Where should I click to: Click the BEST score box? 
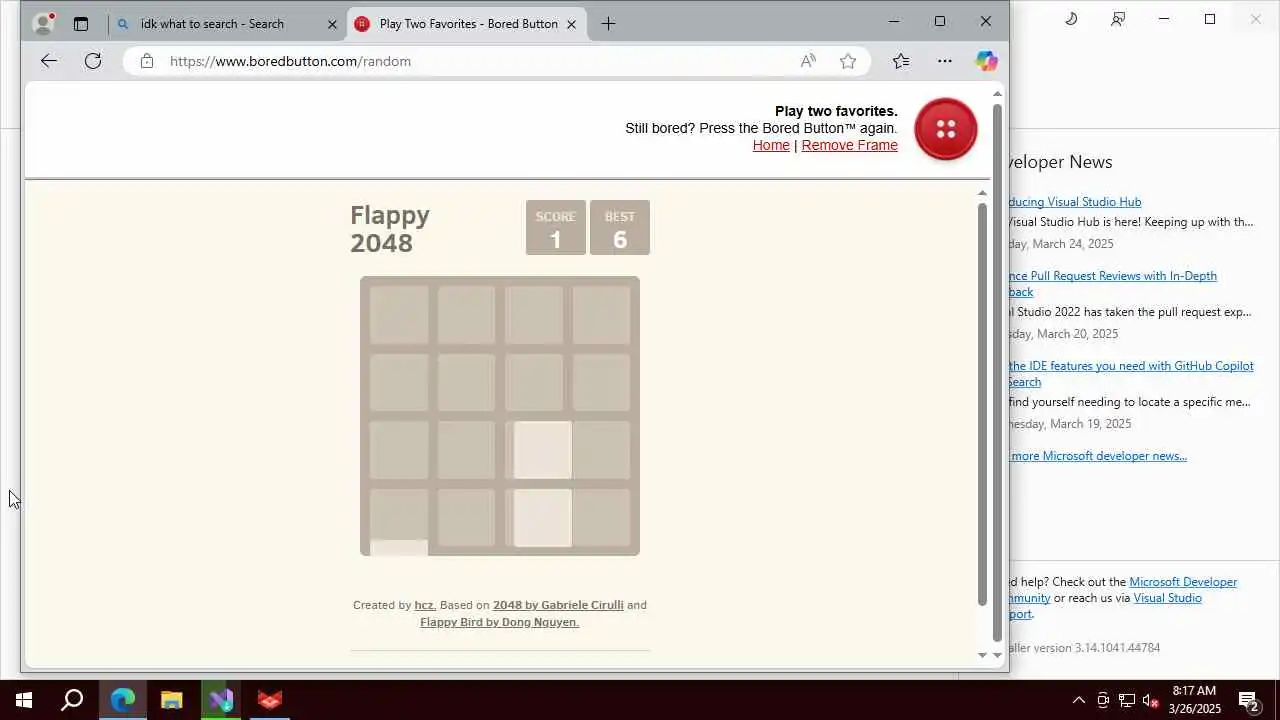pos(620,228)
